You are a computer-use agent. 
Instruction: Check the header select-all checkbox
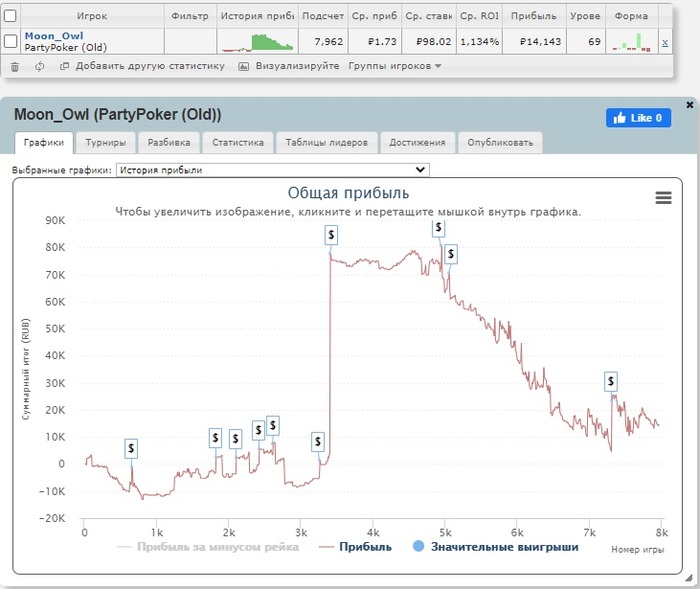tap(10, 16)
